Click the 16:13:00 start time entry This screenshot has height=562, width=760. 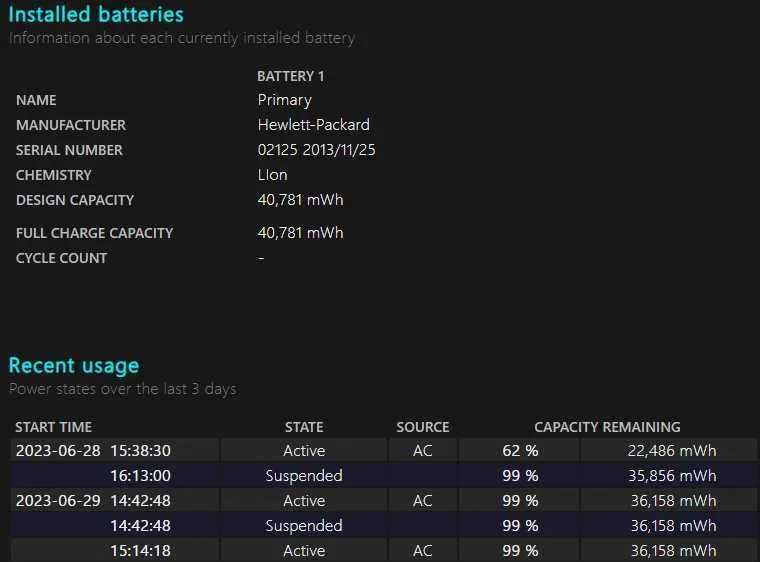click(x=140, y=476)
